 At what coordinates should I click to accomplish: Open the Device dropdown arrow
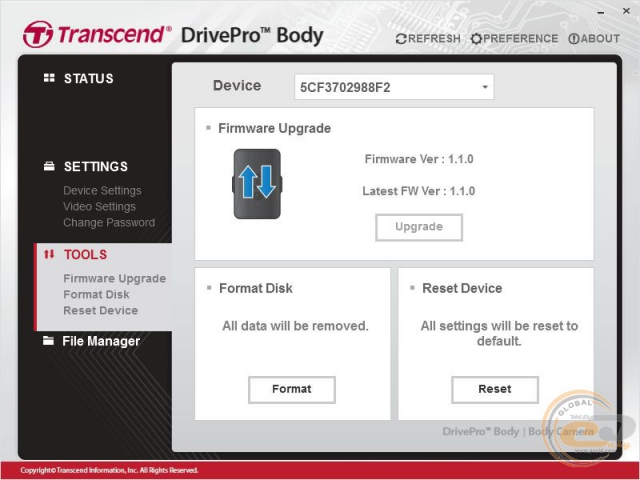pos(485,87)
